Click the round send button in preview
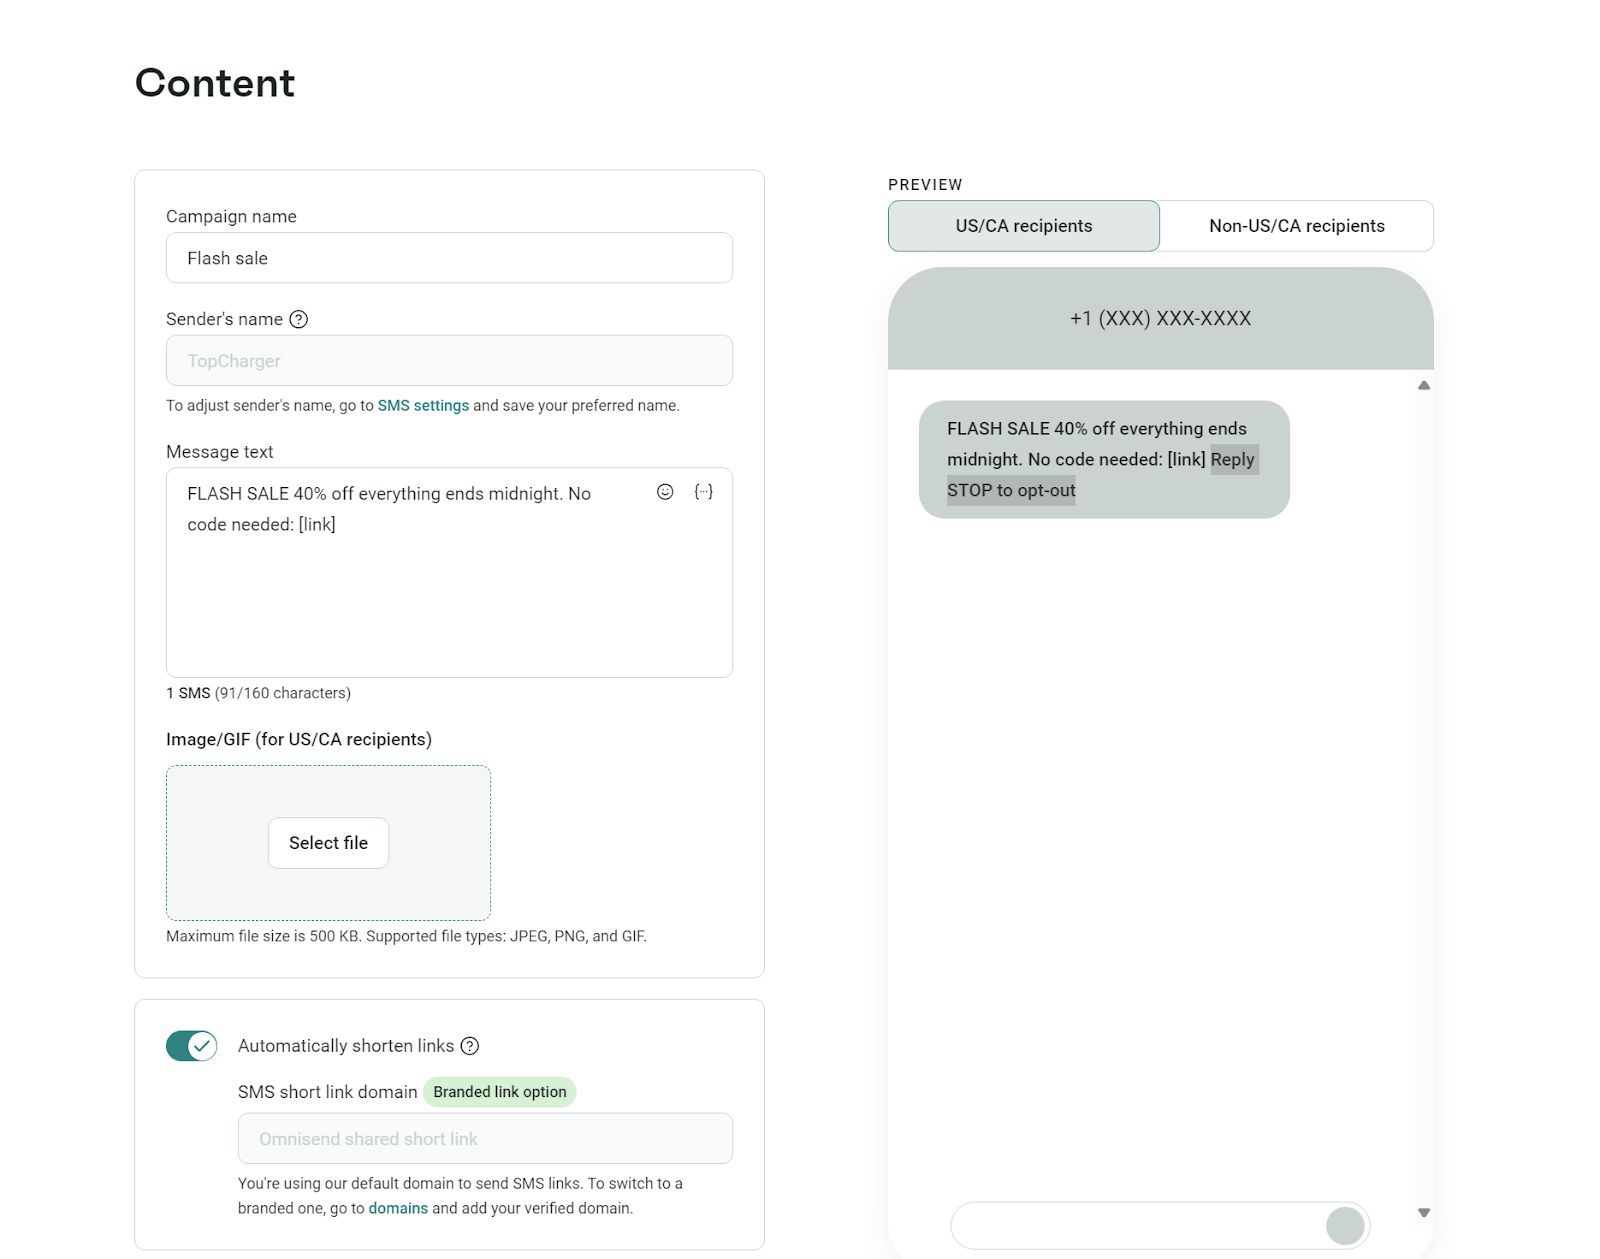Image resolution: width=1600 pixels, height=1259 pixels. click(1345, 1226)
